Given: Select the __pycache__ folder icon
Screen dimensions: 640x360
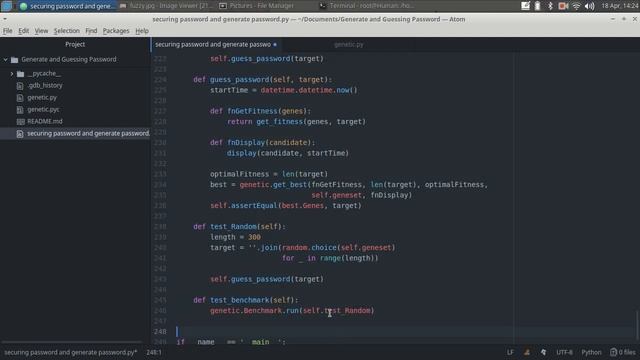Looking at the screenshot, I should [x=20, y=74].
